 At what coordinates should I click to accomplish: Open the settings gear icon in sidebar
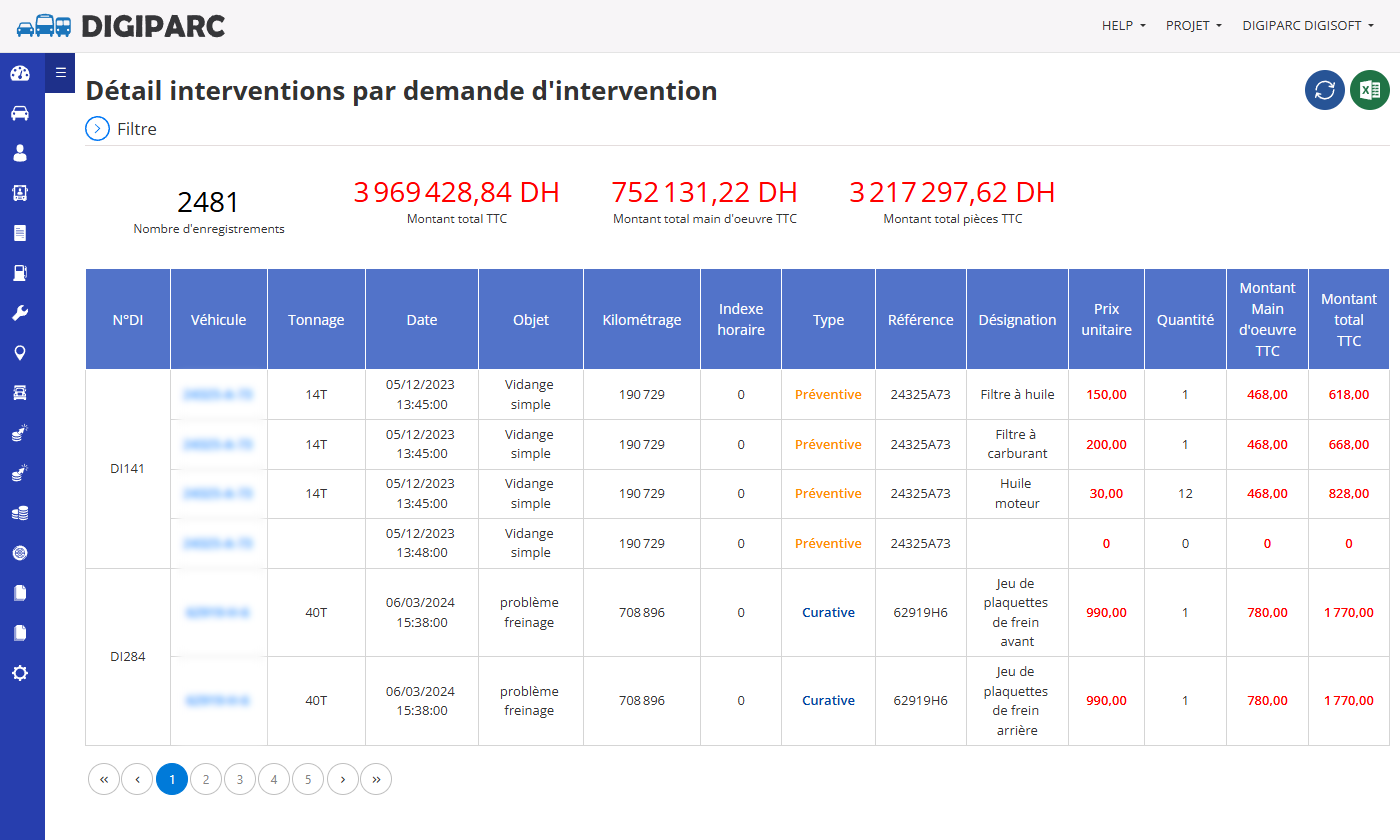pos(20,673)
